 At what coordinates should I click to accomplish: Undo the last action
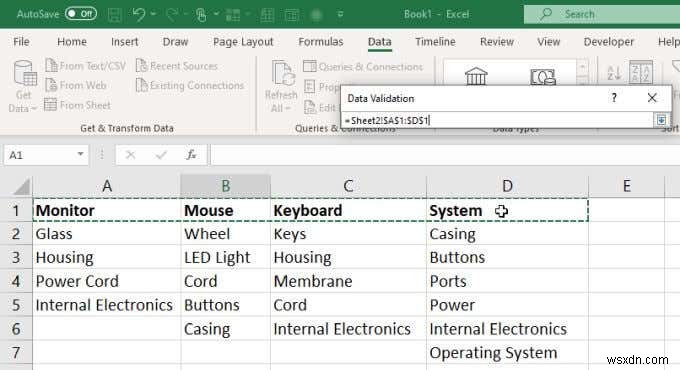pyautogui.click(x=139, y=14)
